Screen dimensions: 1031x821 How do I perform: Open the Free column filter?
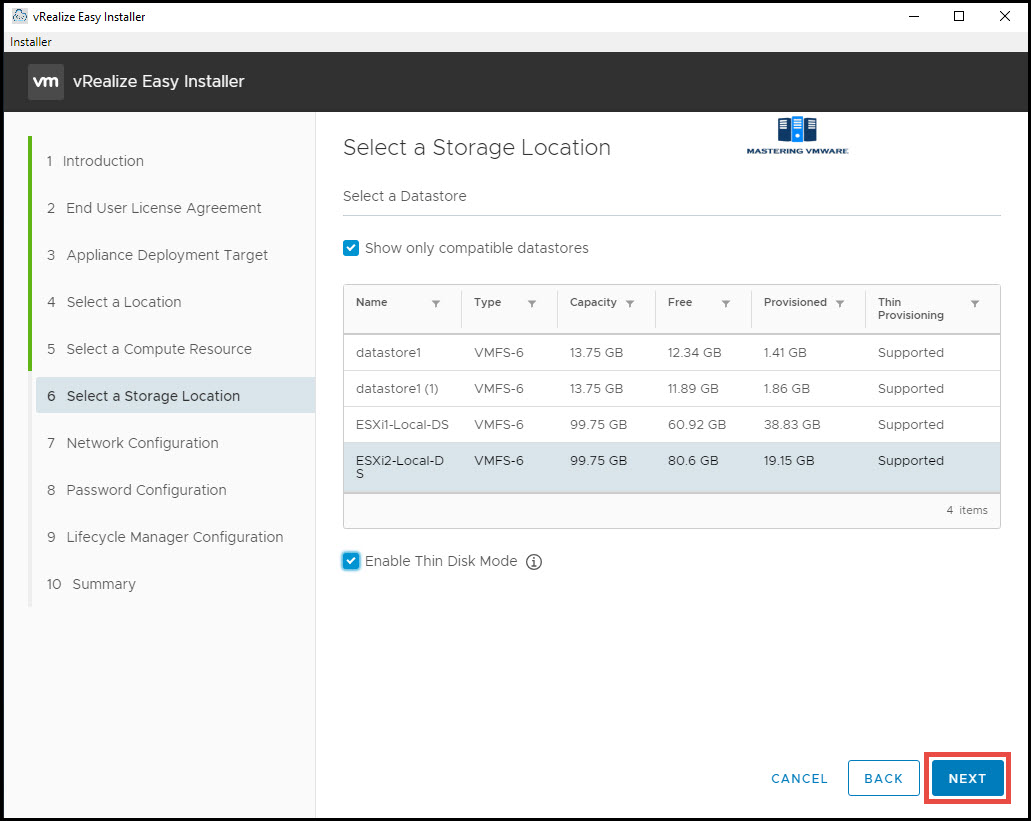pos(725,302)
